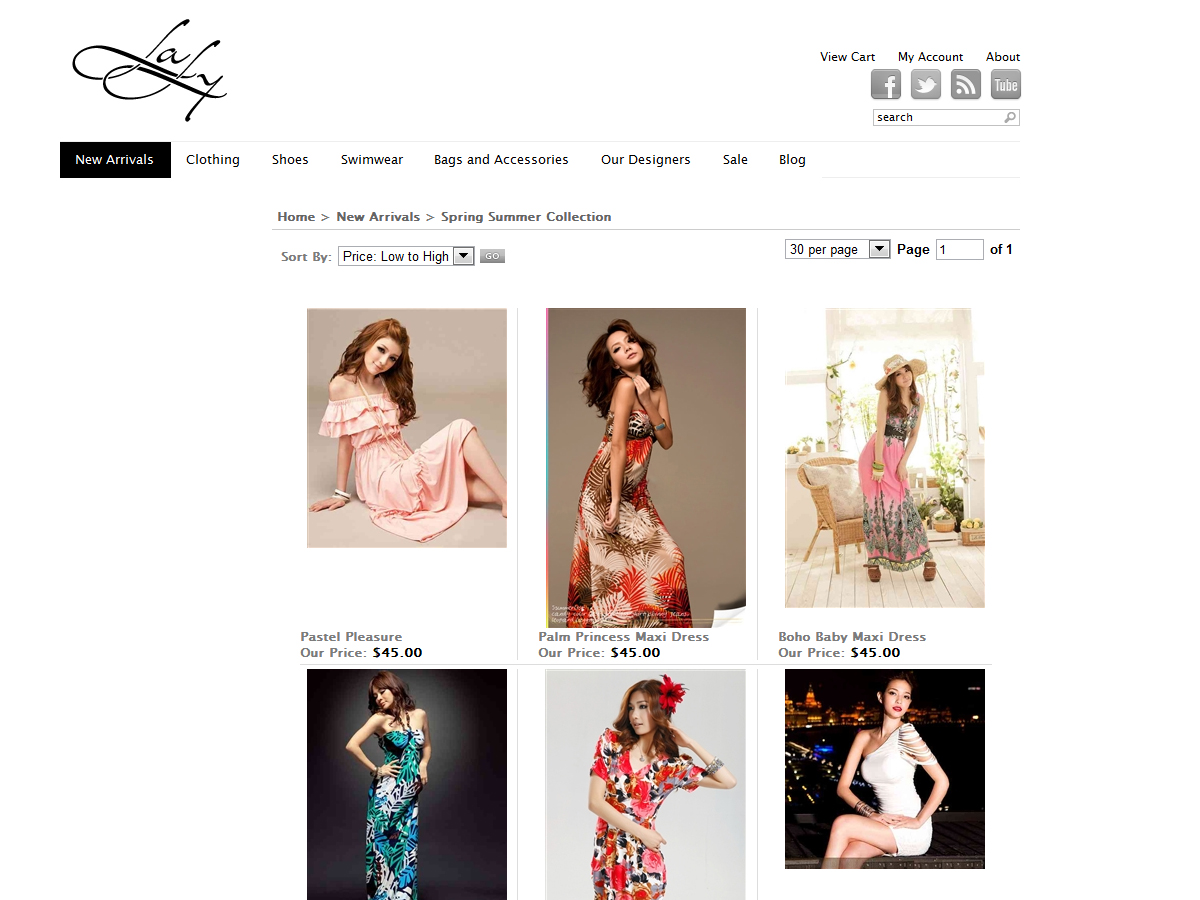The height and width of the screenshot is (900, 1200).
Task: Click Palm Princess price $45.00
Action: 635,653
